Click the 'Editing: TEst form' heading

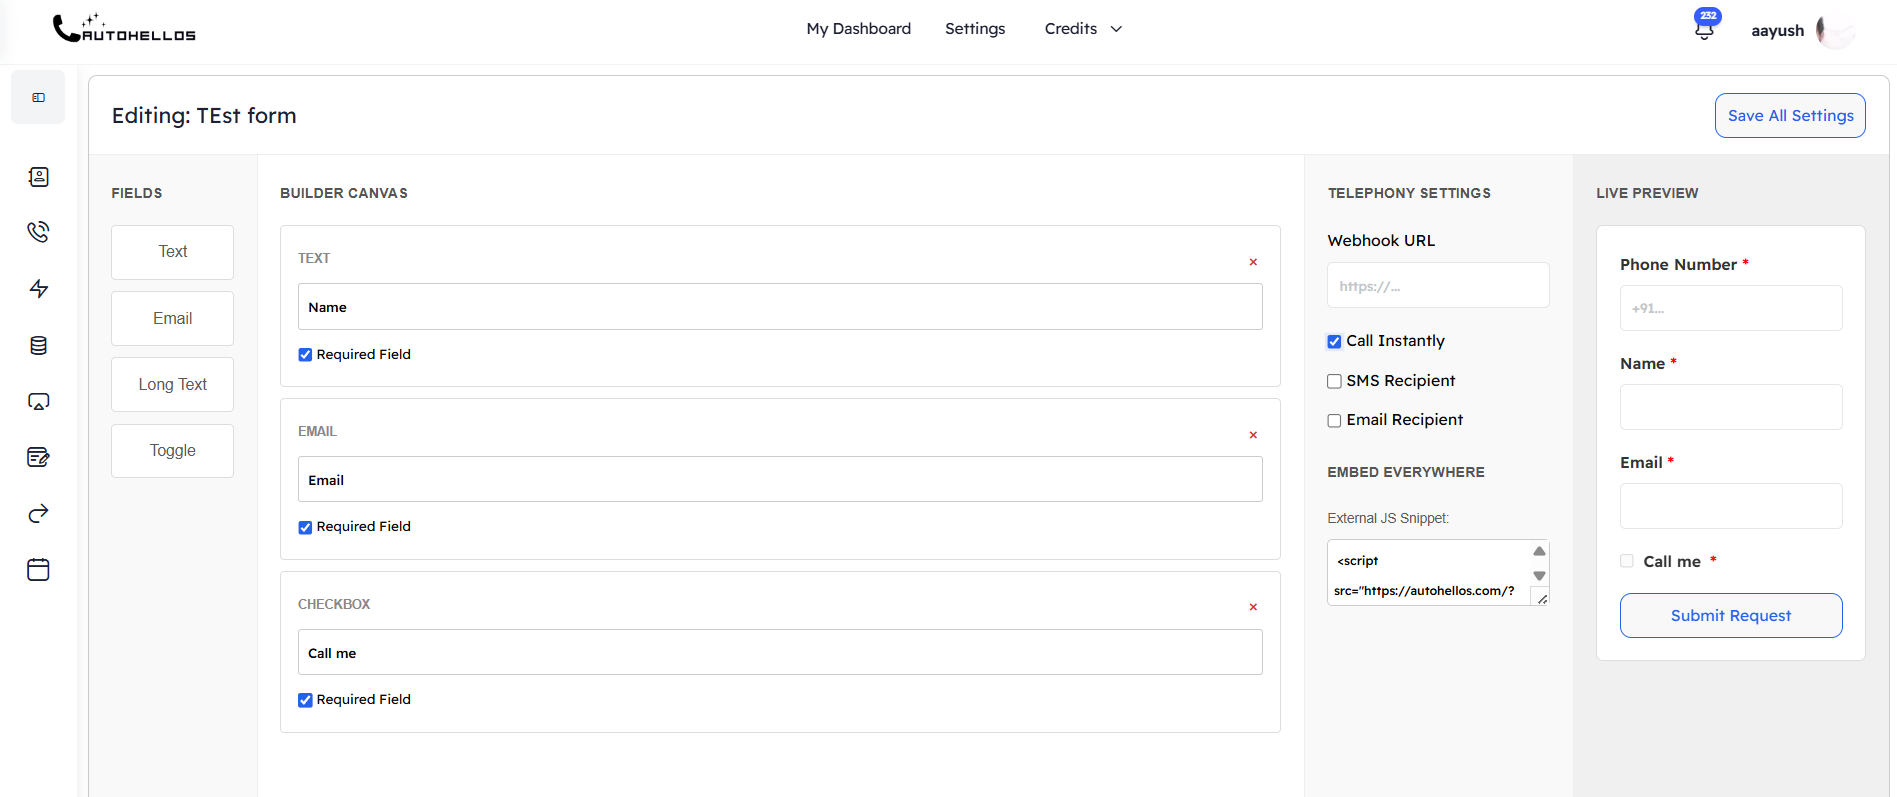pyautogui.click(x=204, y=116)
